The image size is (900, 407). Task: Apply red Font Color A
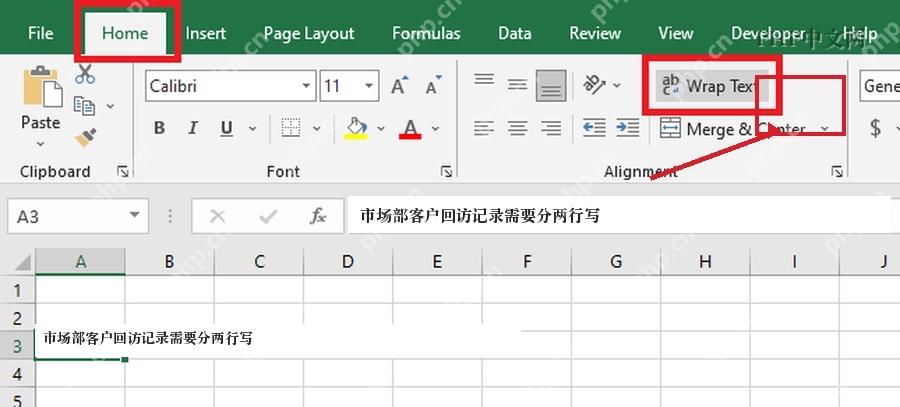(x=410, y=128)
